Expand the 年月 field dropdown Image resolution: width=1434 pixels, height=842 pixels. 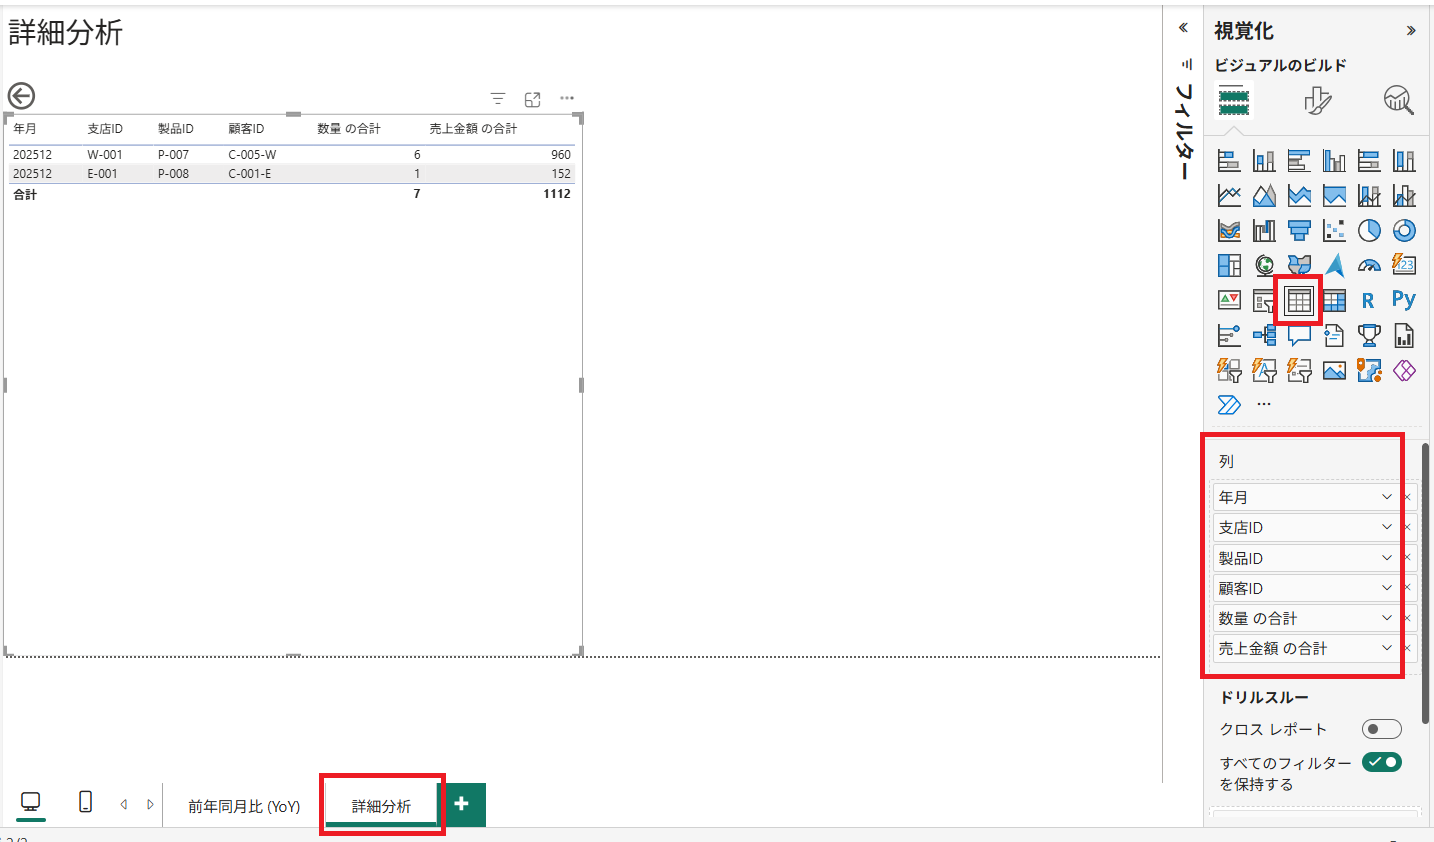click(1386, 497)
